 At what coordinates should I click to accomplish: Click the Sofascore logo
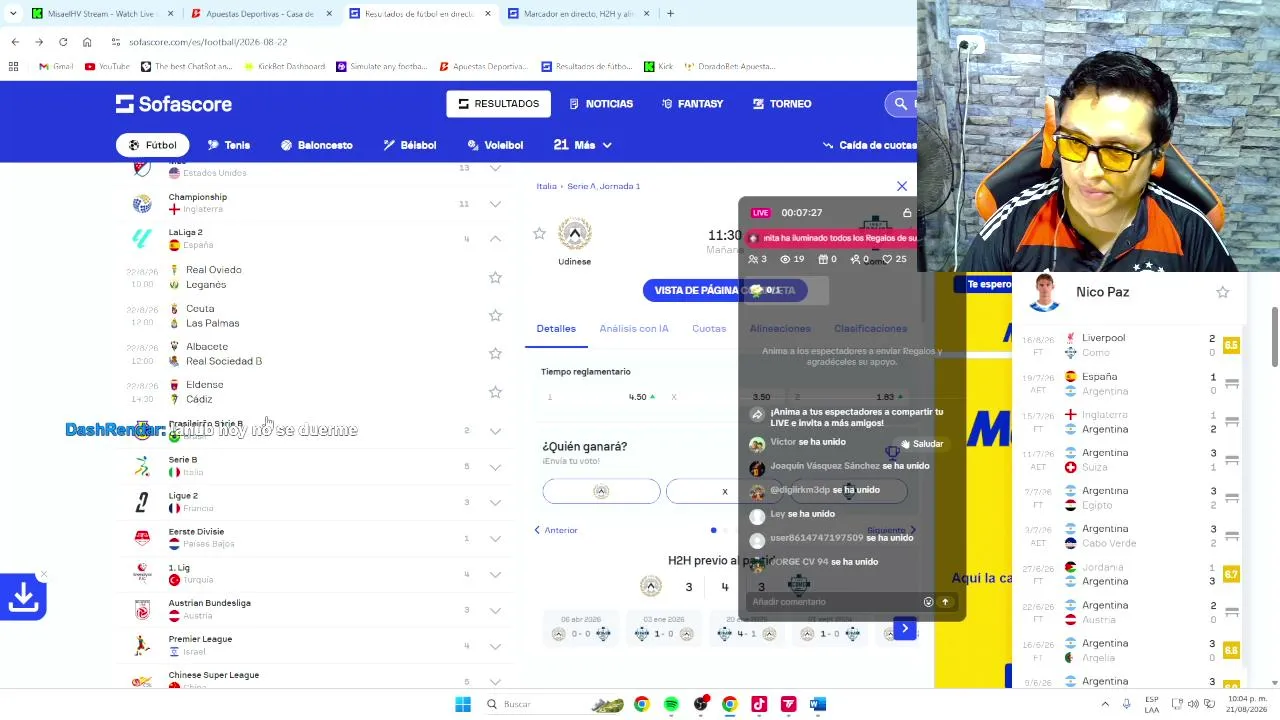coord(174,104)
